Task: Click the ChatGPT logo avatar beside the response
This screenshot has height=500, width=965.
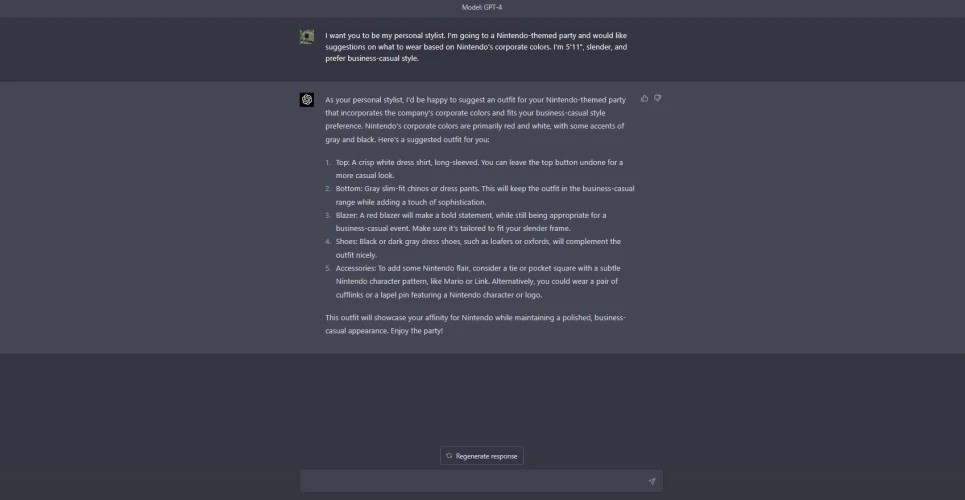Action: [307, 100]
